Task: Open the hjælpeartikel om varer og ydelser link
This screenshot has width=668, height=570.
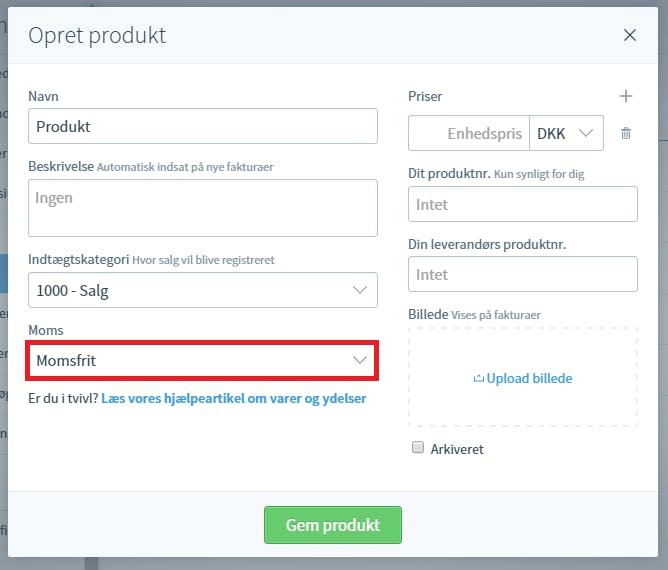Action: point(233,398)
